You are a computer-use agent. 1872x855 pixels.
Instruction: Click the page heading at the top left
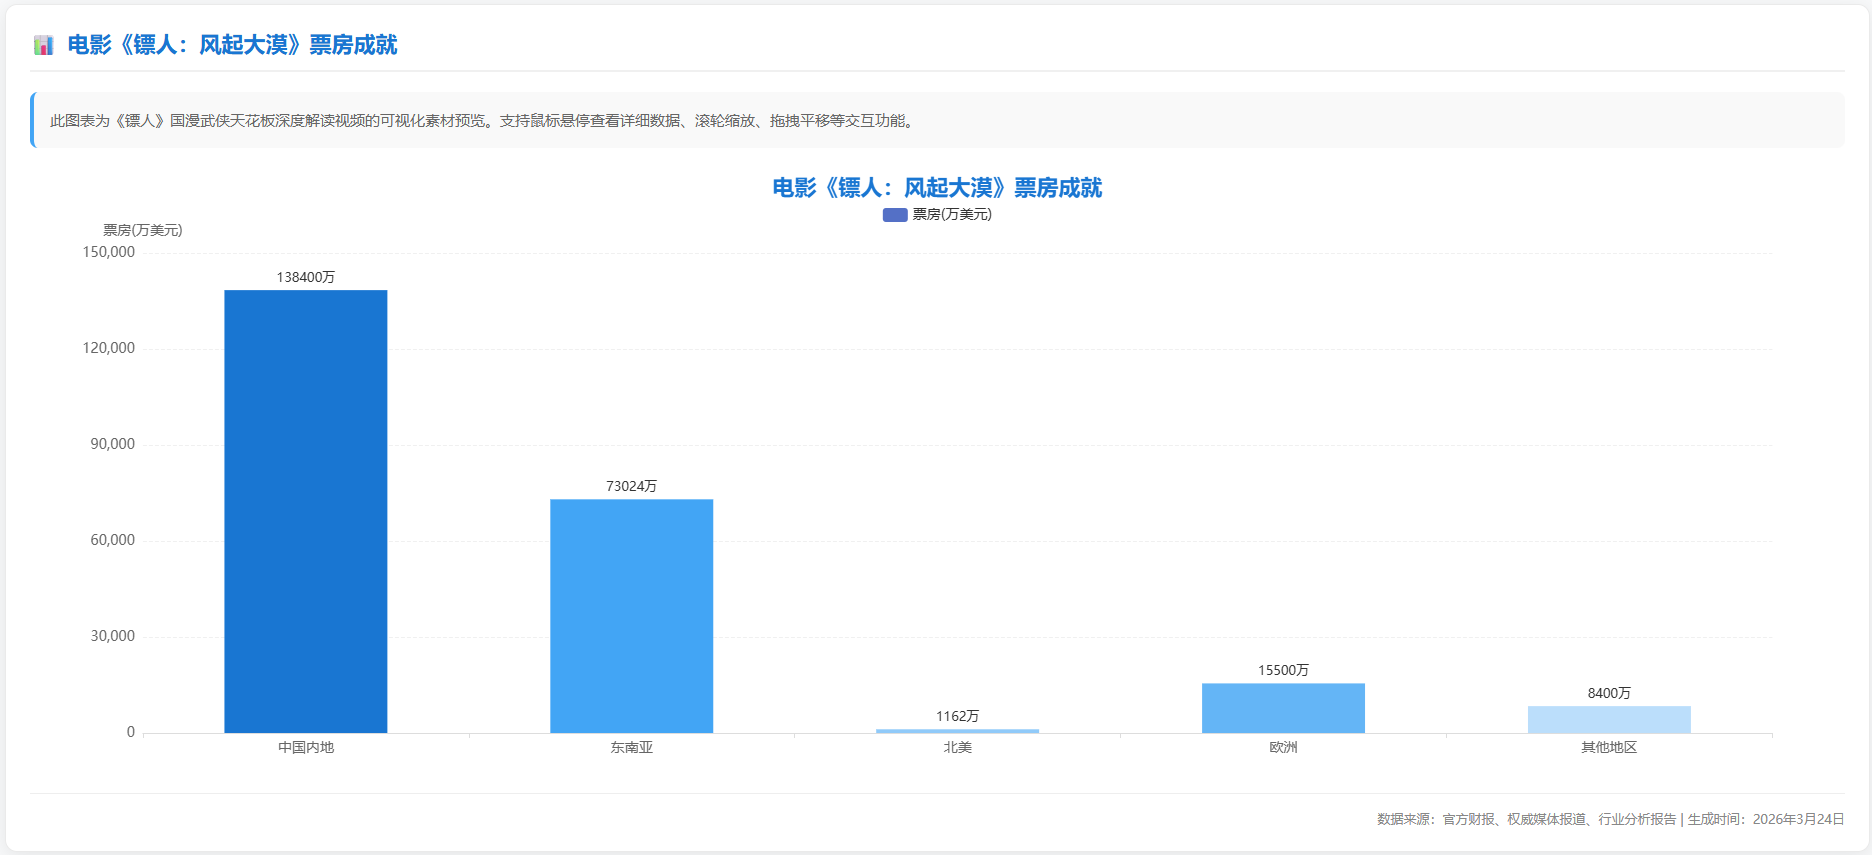pyautogui.click(x=232, y=45)
